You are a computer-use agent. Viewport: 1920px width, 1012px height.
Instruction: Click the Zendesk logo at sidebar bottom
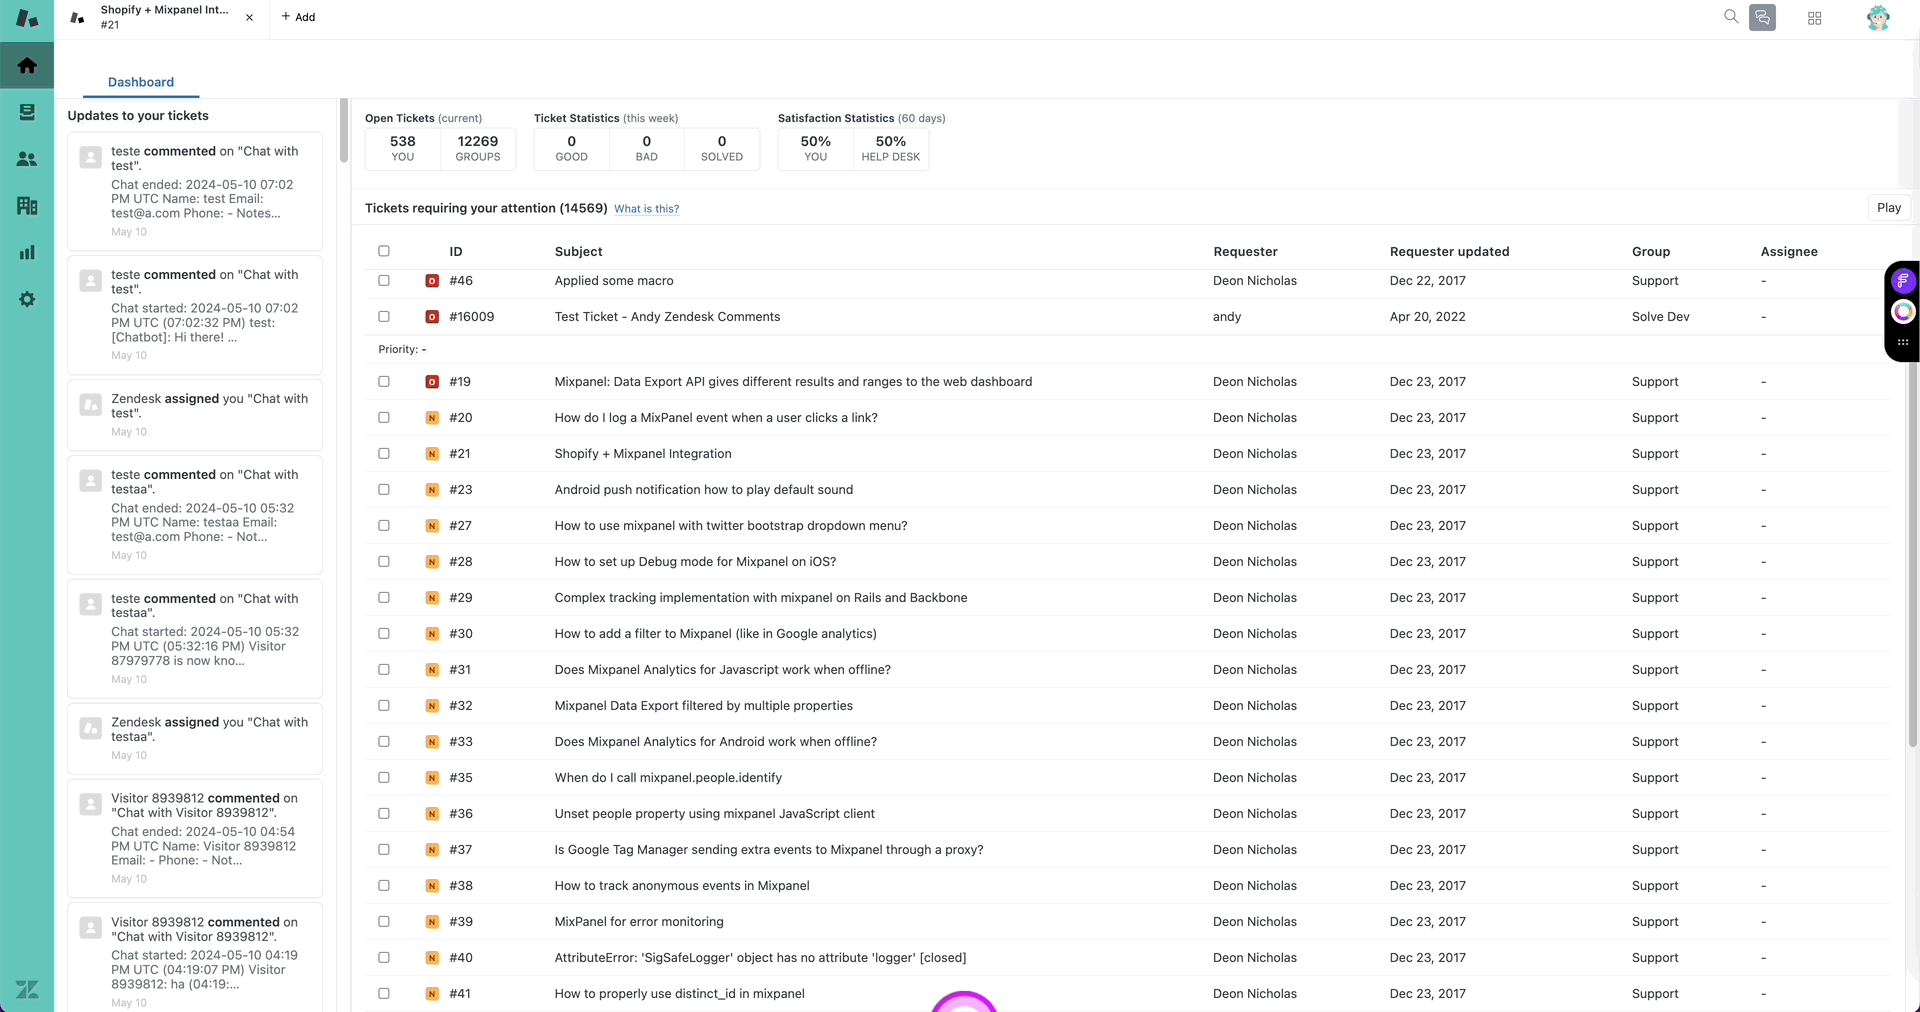click(27, 989)
